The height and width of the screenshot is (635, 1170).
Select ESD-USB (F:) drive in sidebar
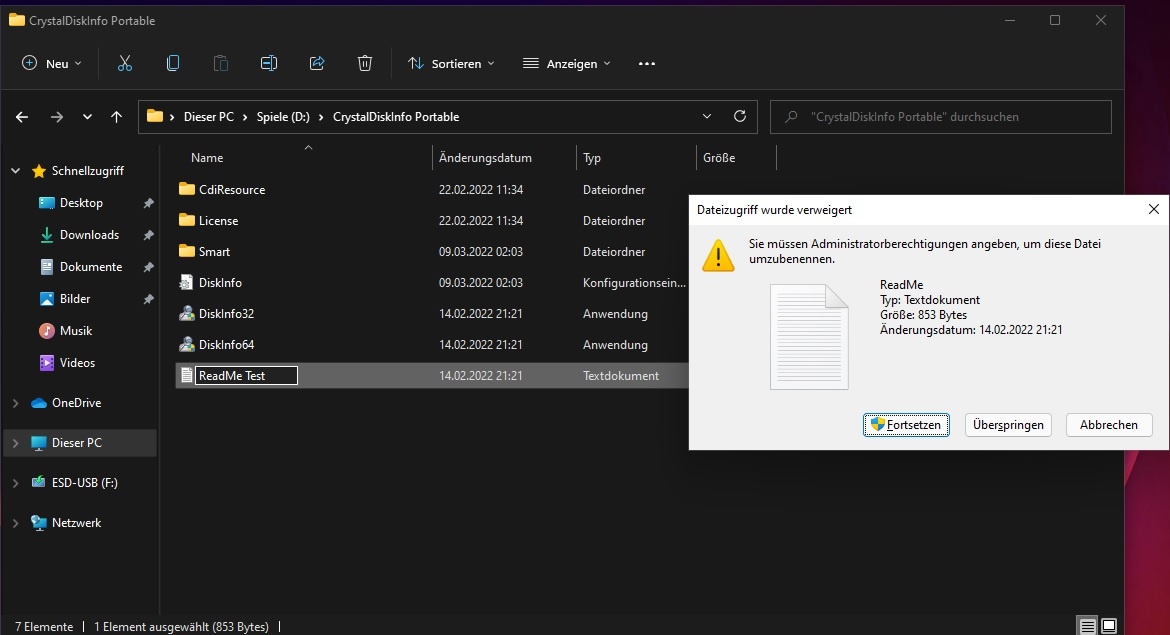tap(84, 483)
